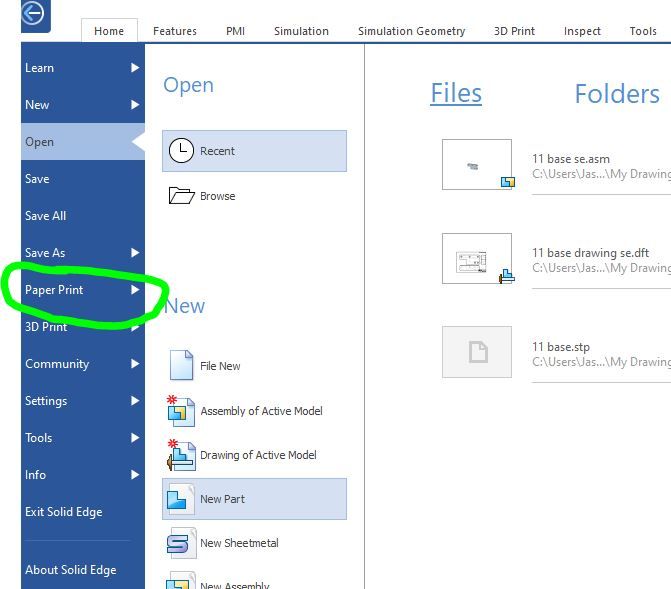
Task: Expand the Info submenu arrow
Action: pyautogui.click(x=135, y=475)
